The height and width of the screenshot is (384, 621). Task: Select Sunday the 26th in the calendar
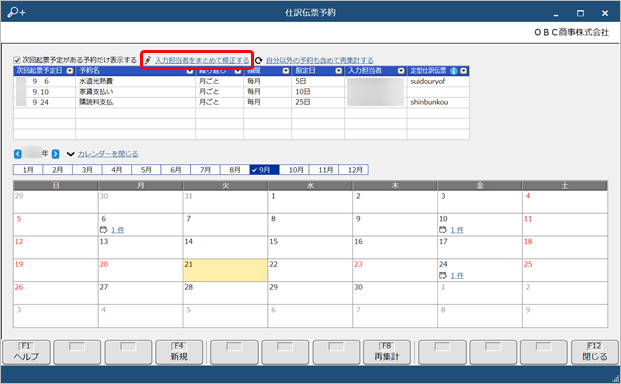(55, 293)
